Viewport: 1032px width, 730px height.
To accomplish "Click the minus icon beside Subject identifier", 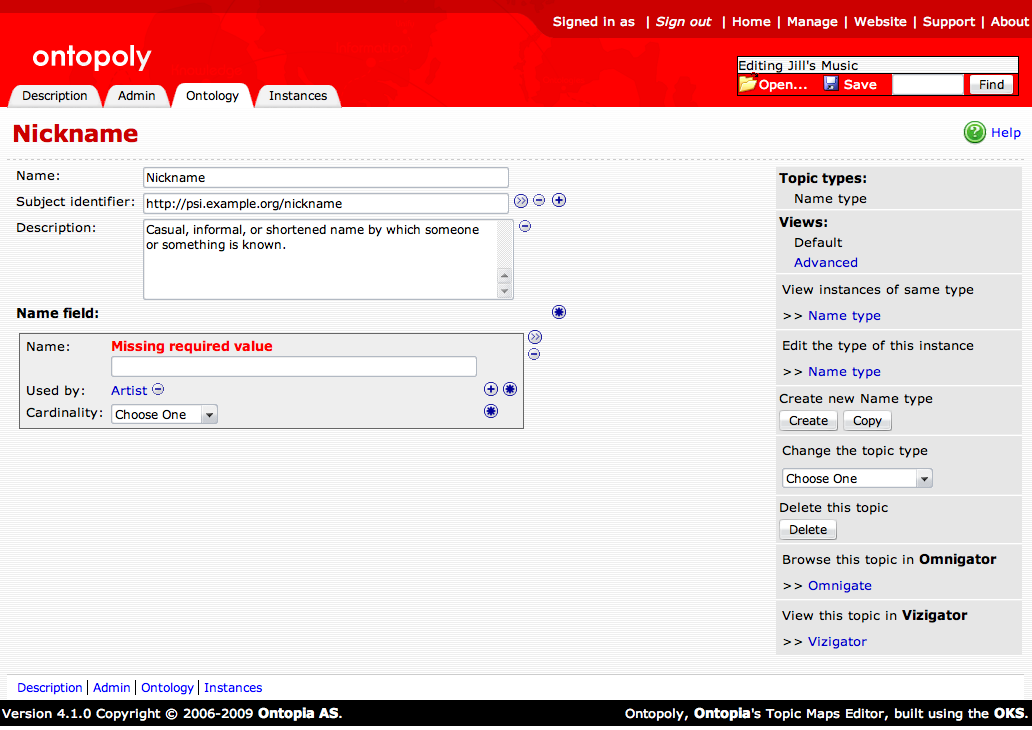I will click(539, 200).
